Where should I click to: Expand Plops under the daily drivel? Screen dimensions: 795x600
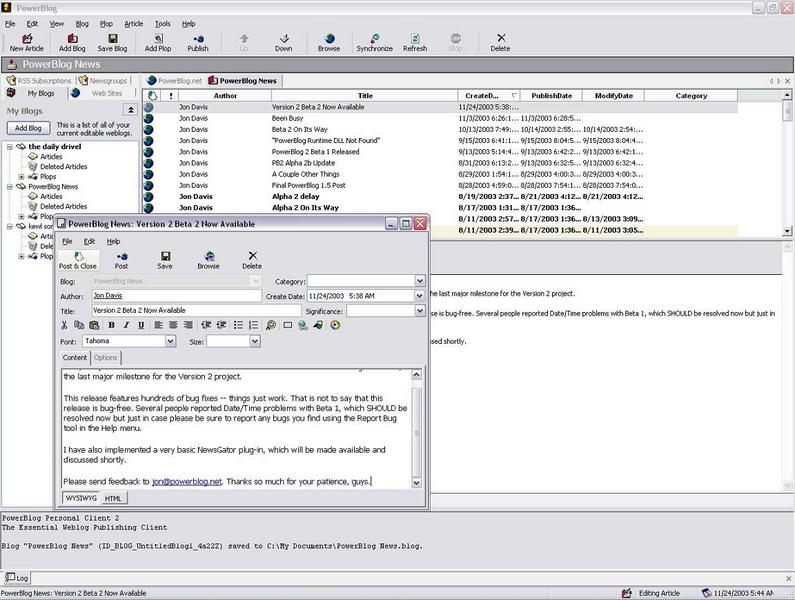(21, 177)
